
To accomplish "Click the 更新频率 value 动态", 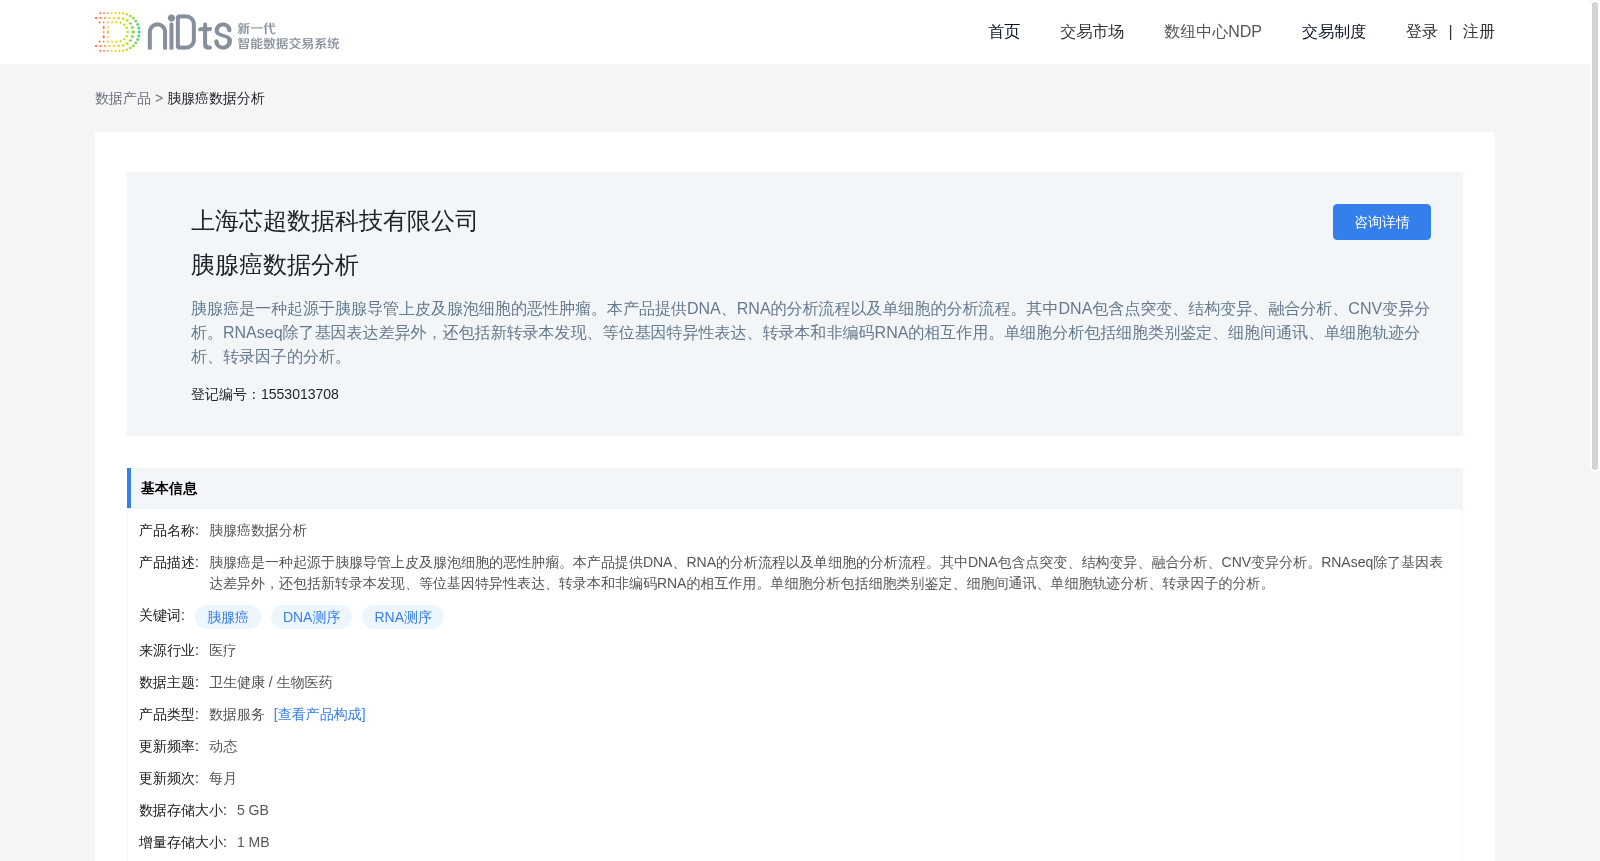I will pos(223,746).
